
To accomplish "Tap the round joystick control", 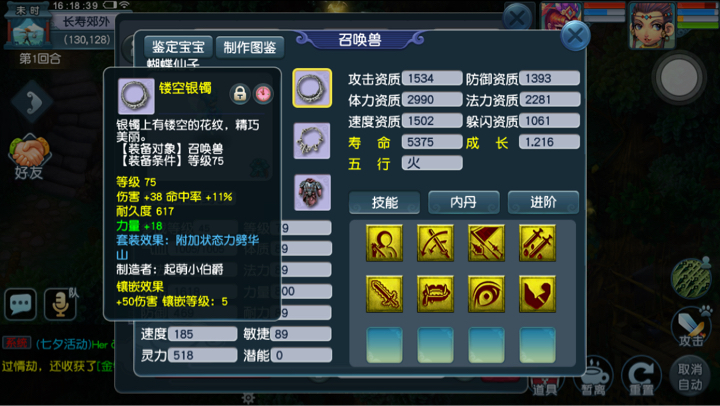I will pyautogui.click(x=679, y=78).
